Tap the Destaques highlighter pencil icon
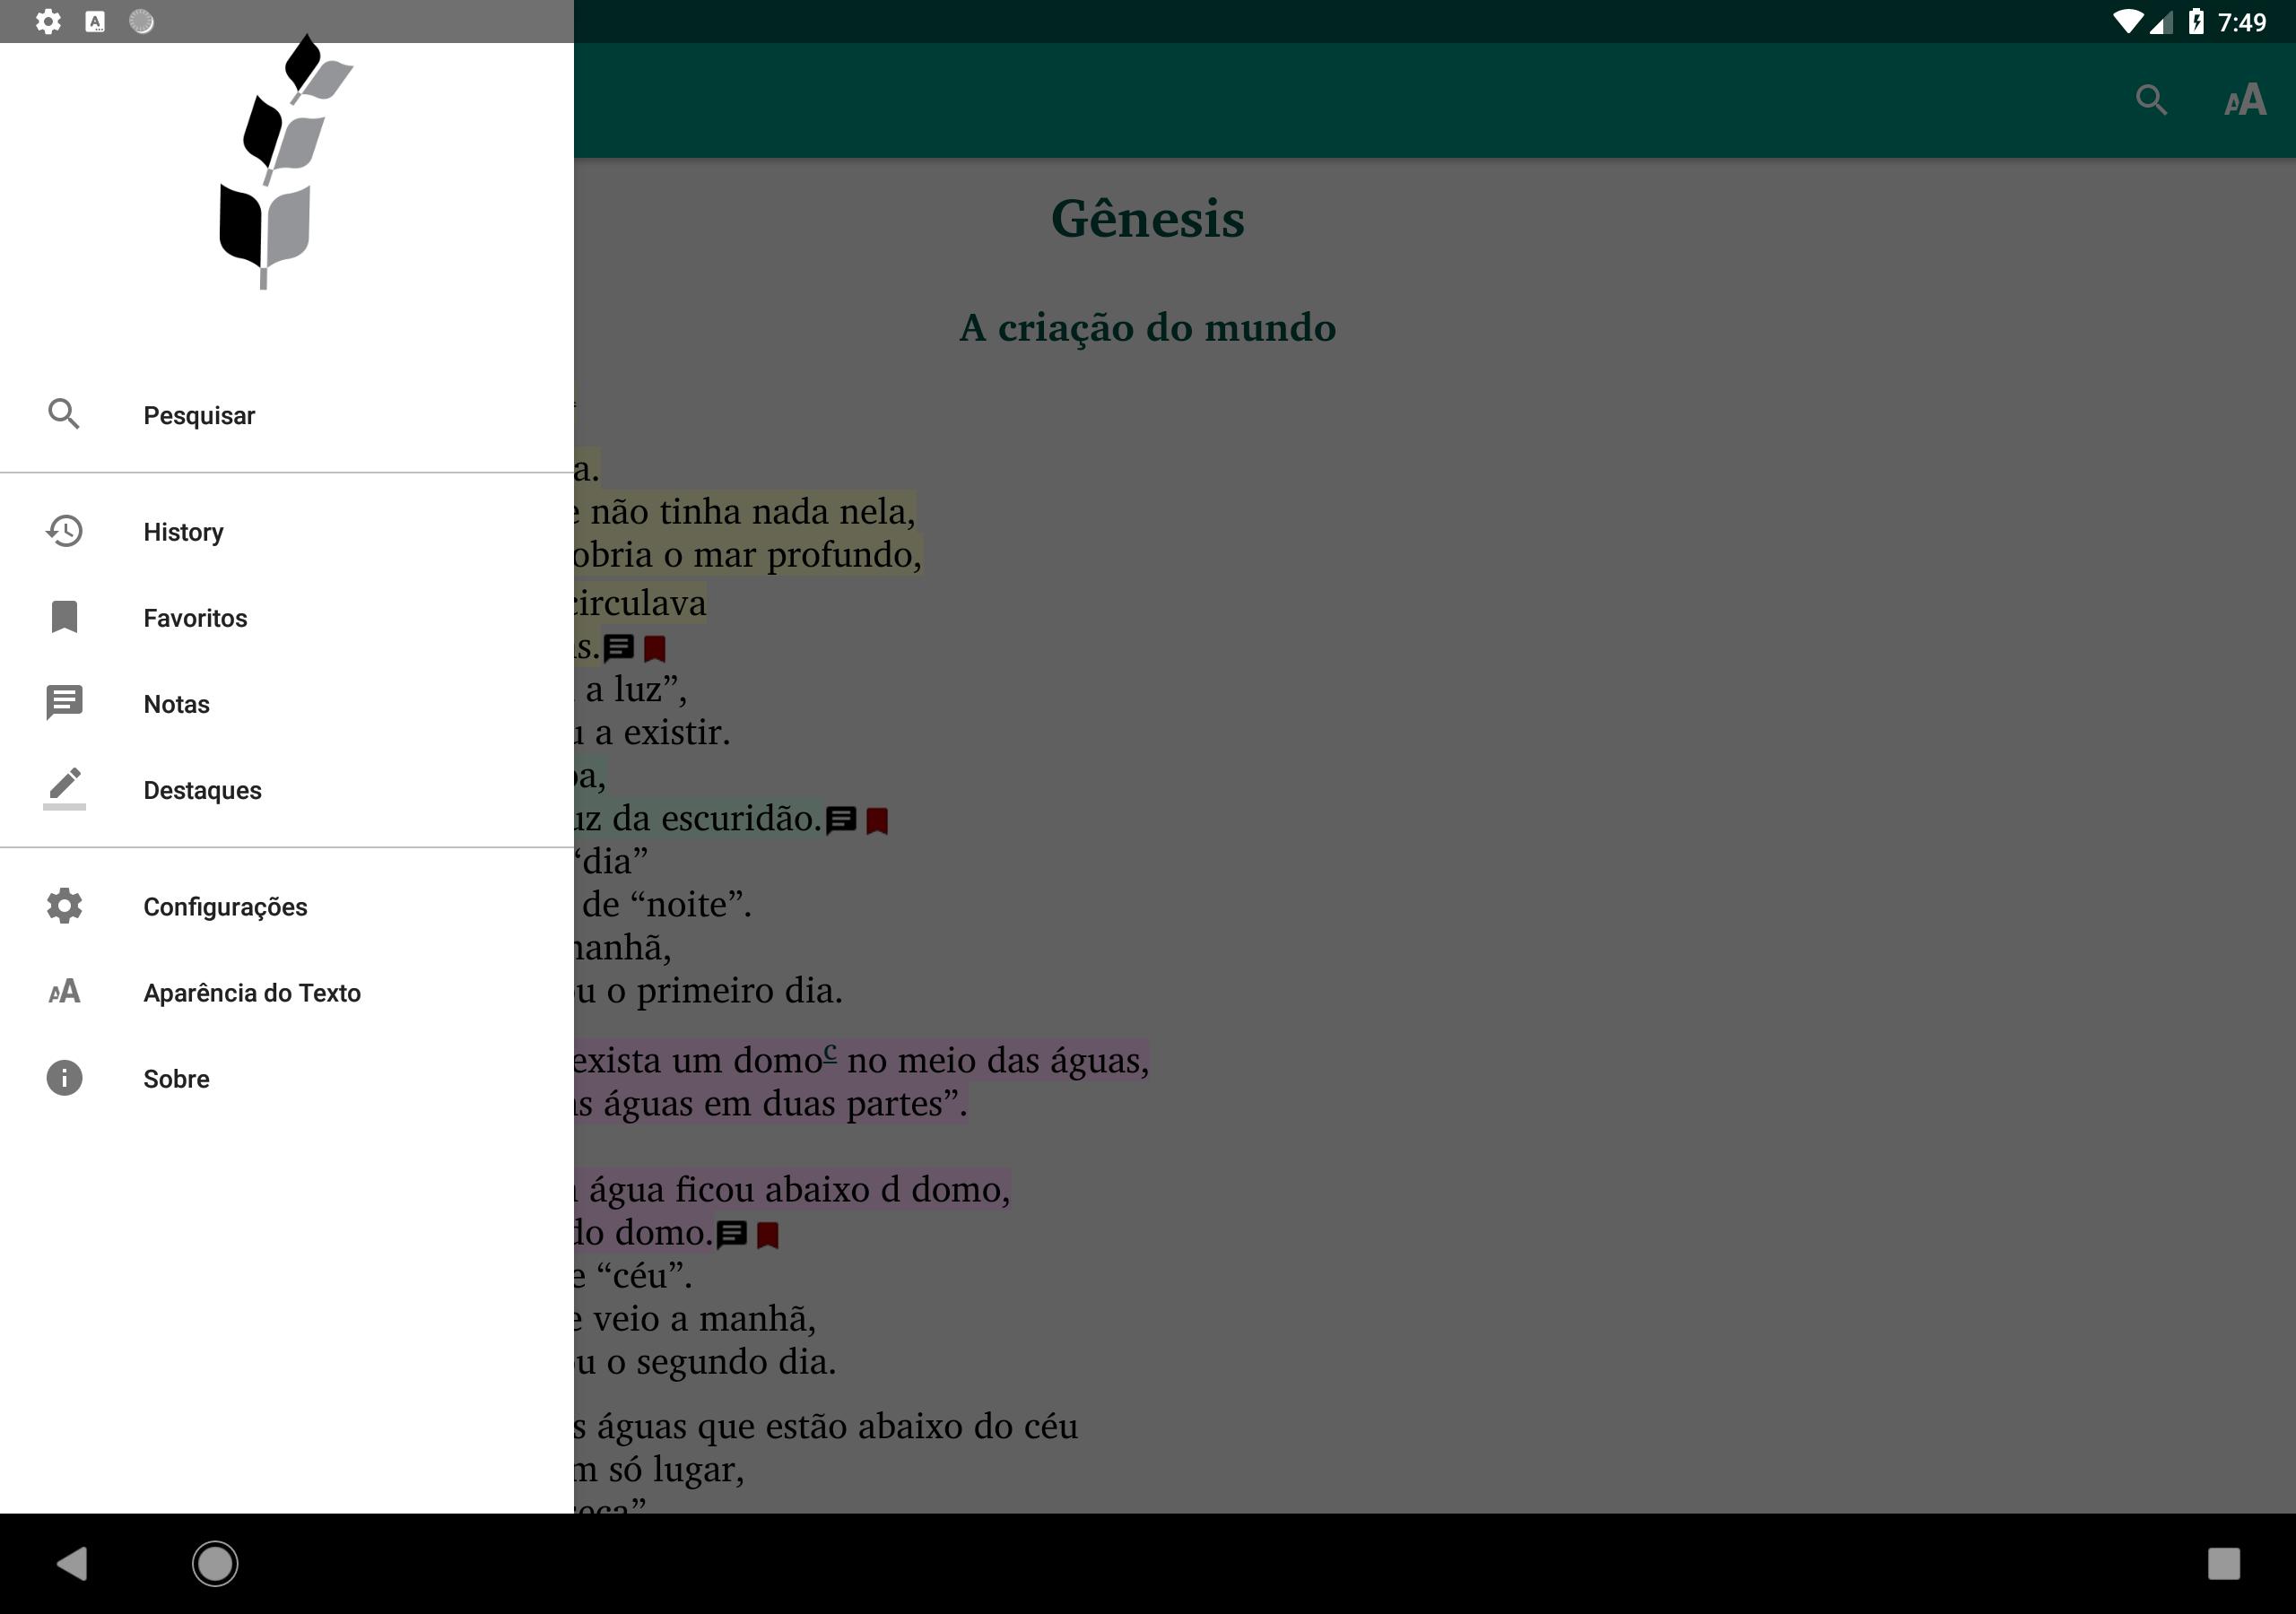Image resolution: width=2296 pixels, height=1614 pixels. [x=64, y=789]
